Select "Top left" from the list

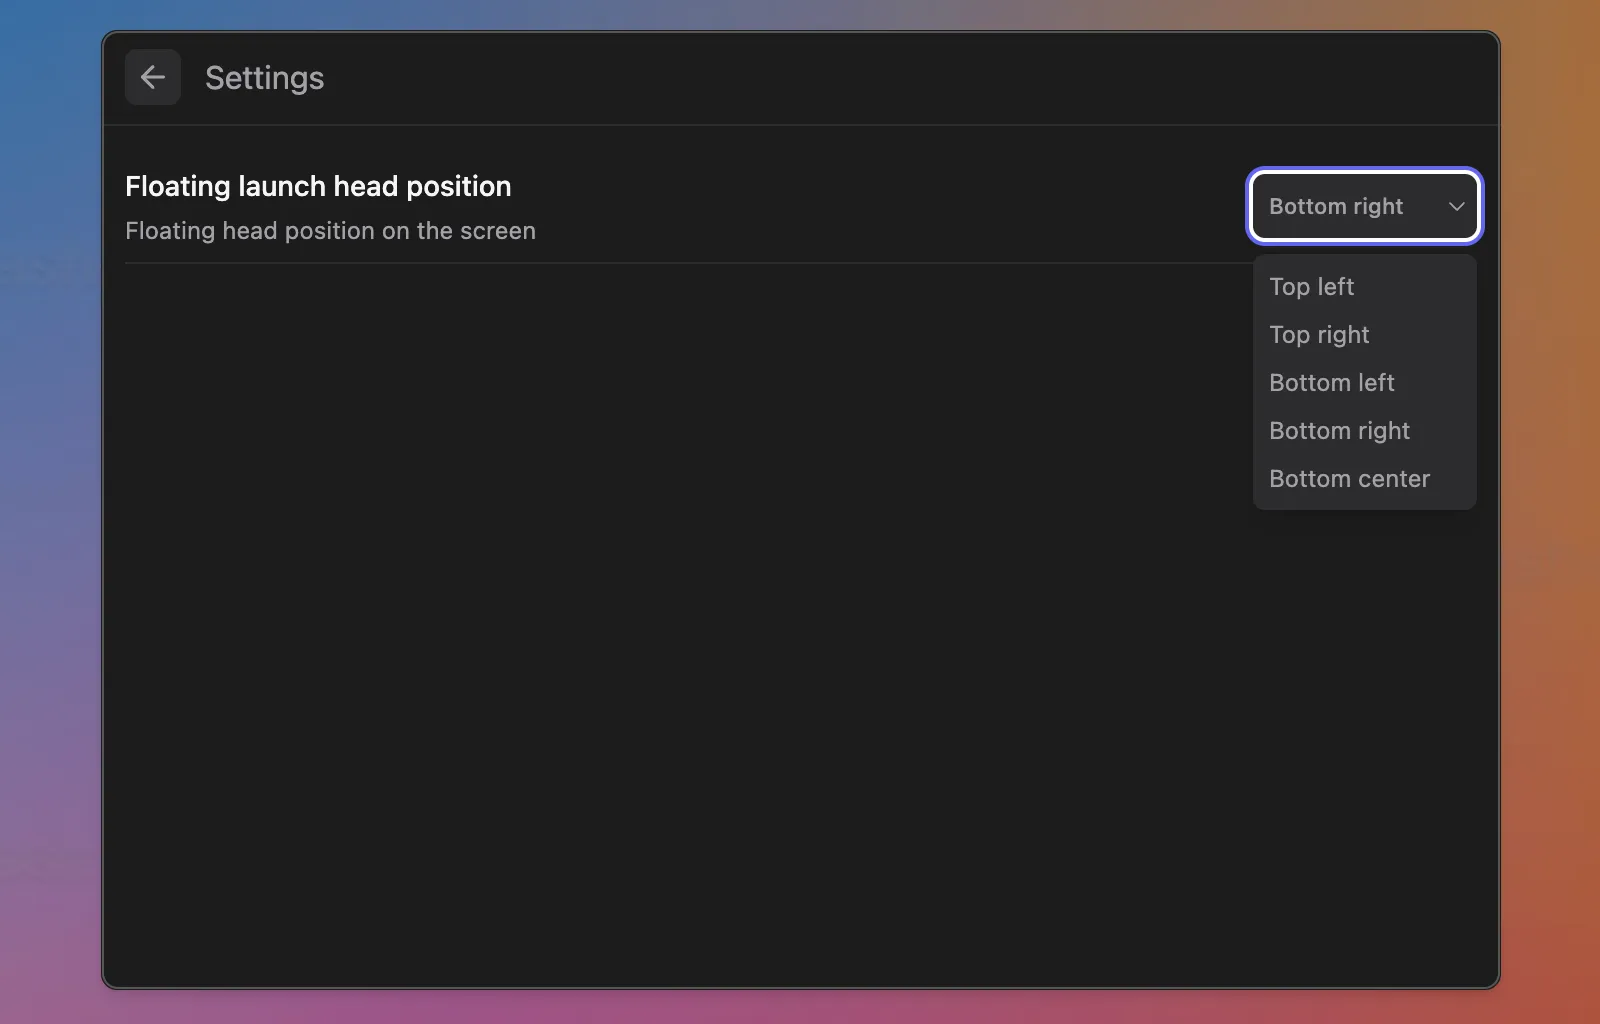click(1311, 287)
